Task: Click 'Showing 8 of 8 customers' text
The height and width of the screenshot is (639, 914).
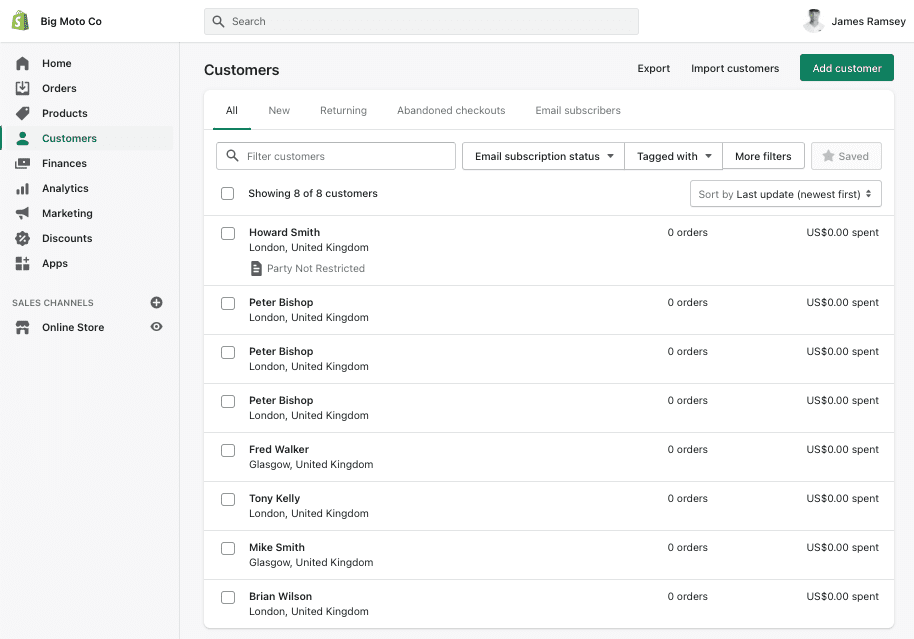Action: click(x=313, y=194)
